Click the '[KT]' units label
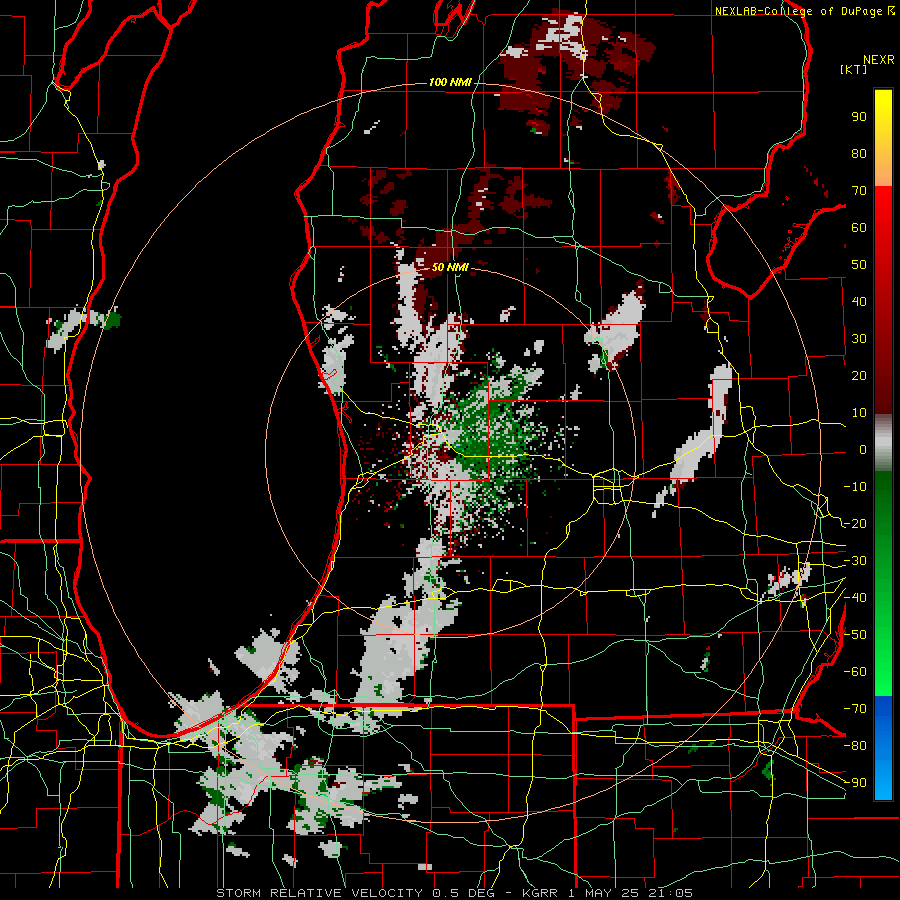Screen dimensions: 900x900 coord(854,69)
